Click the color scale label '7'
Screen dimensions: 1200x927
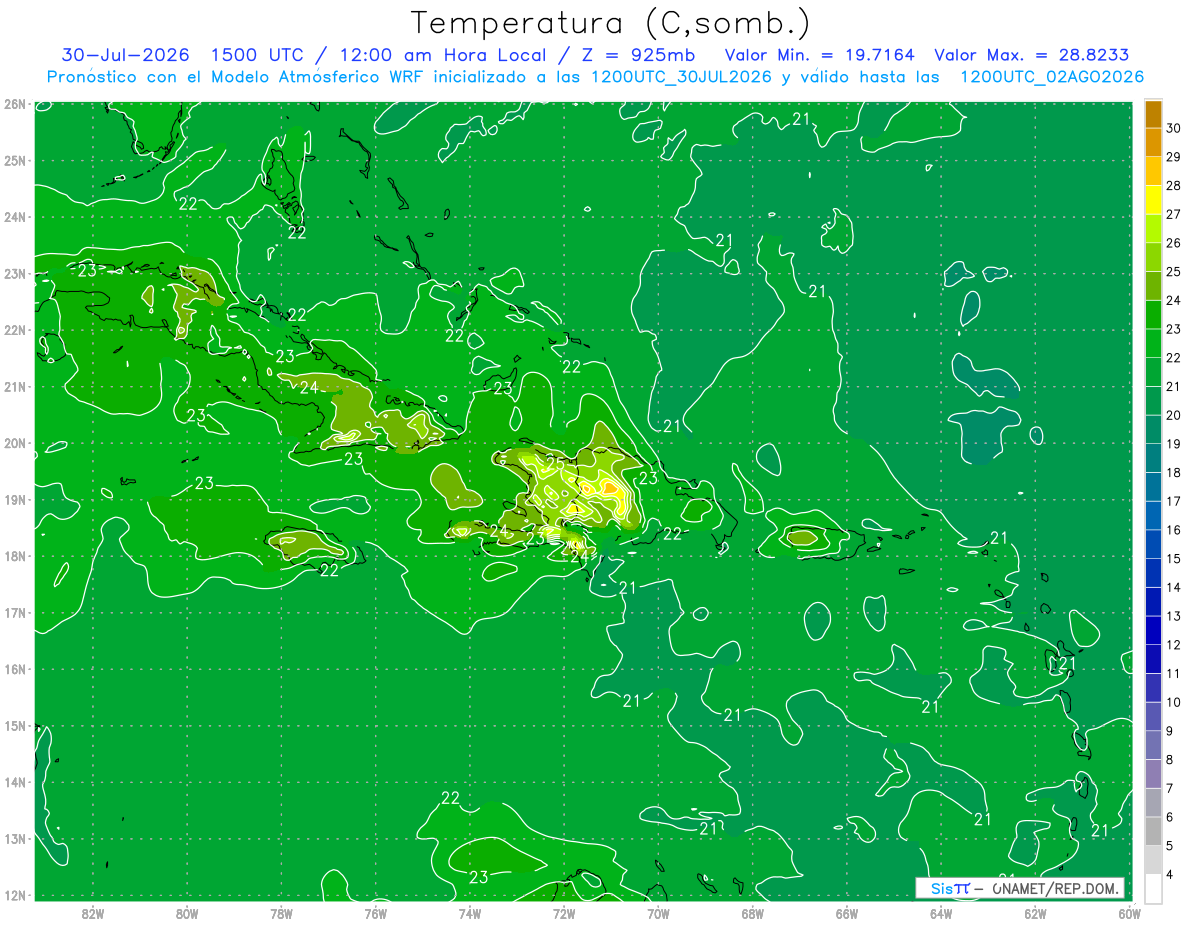pyautogui.click(x=1171, y=788)
